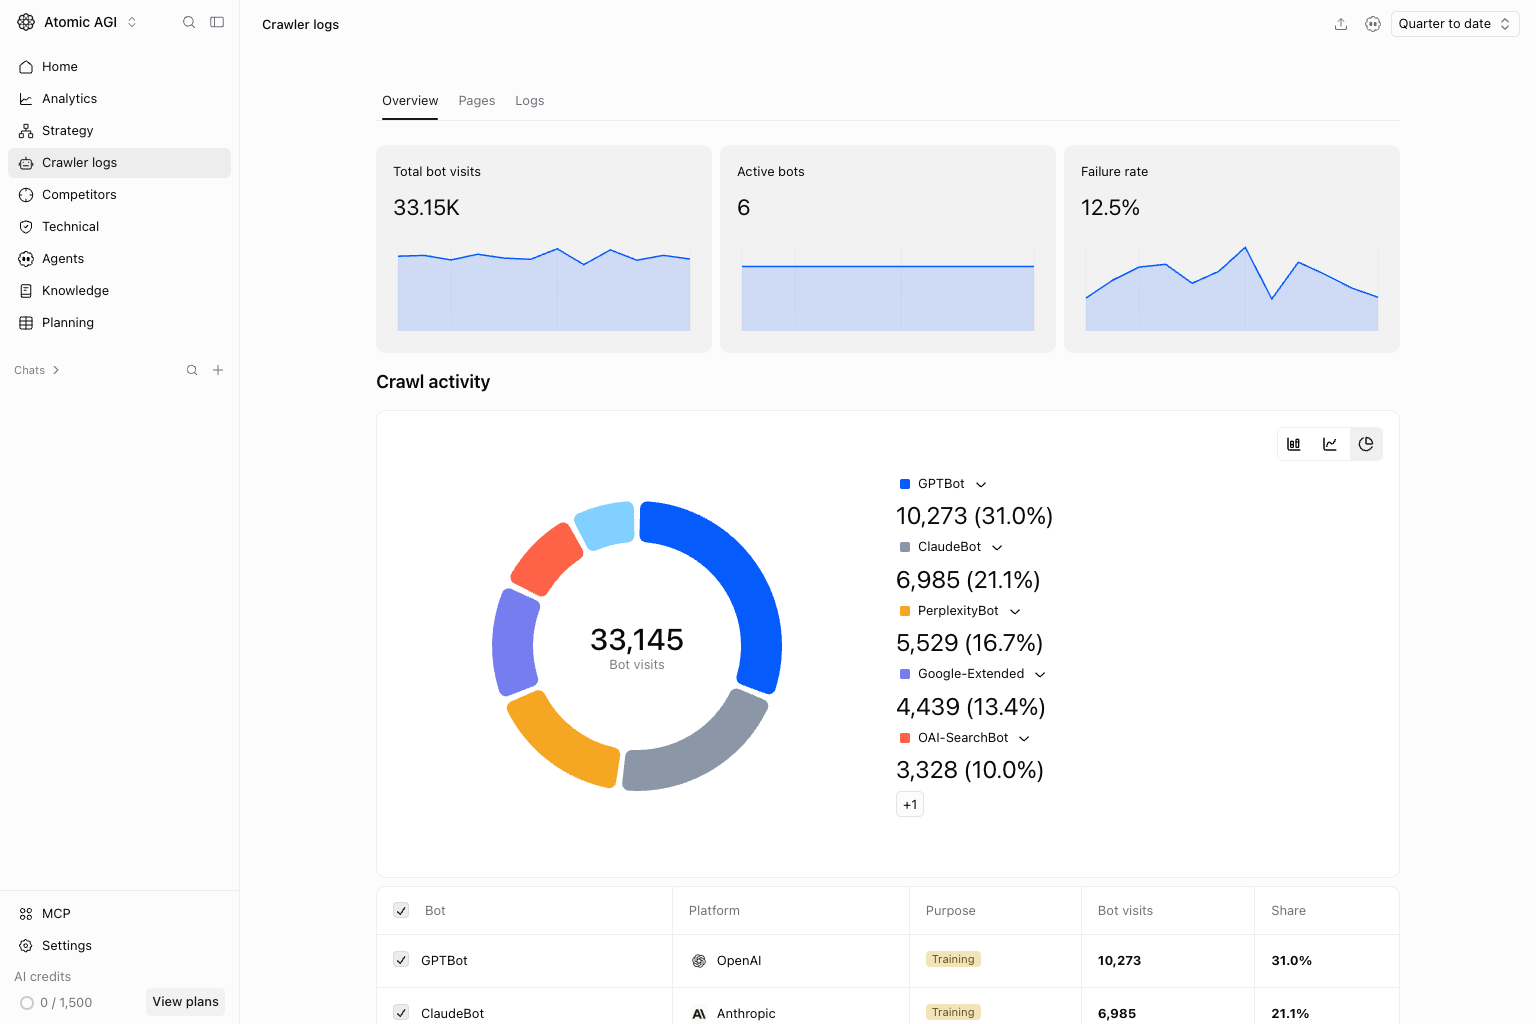1536x1024 pixels.
Task: Expand the Chats section chevron
Action: coord(56,370)
